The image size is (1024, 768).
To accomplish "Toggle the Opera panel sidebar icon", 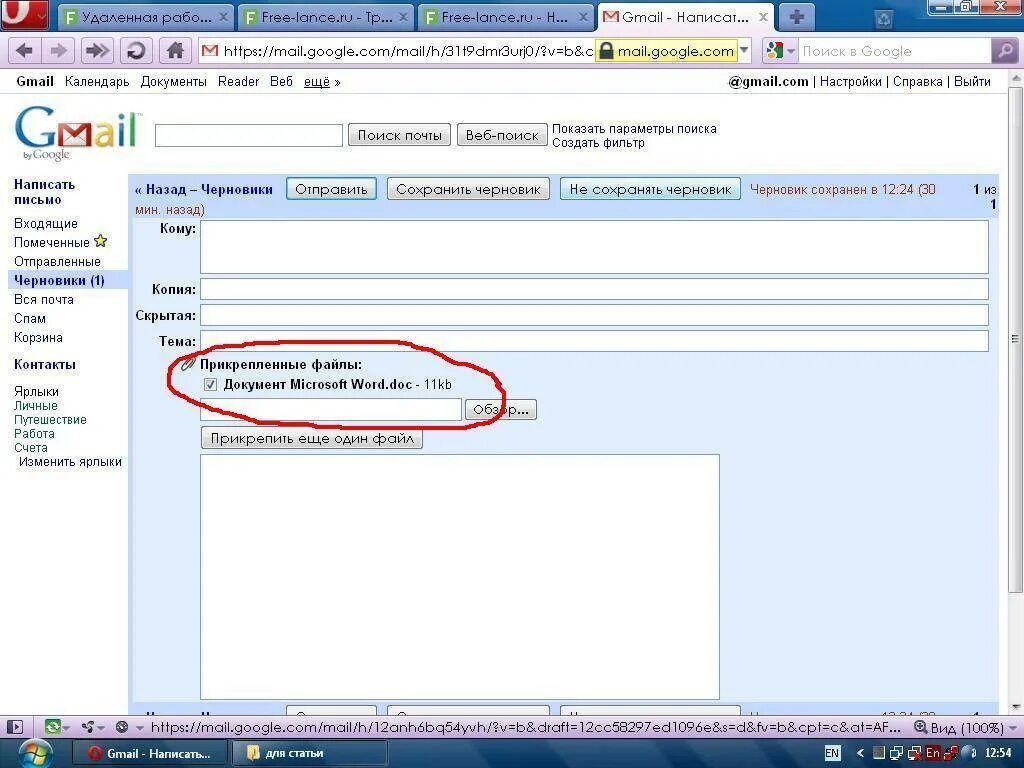I will (x=15, y=727).
